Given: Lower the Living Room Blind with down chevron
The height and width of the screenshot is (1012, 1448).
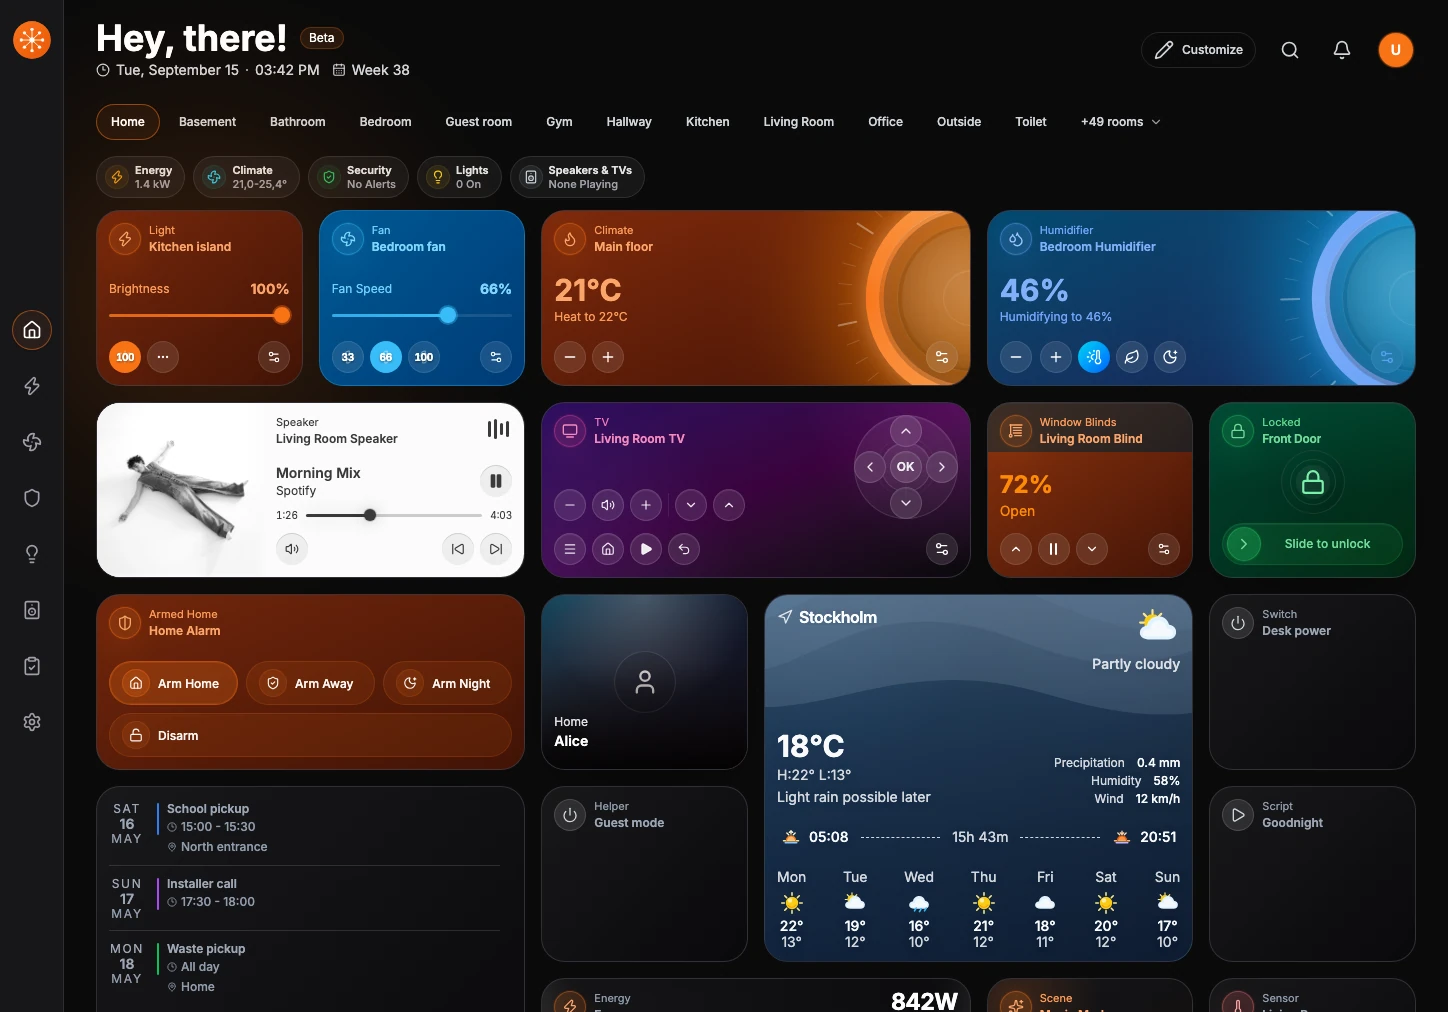Looking at the screenshot, I should [x=1092, y=549].
